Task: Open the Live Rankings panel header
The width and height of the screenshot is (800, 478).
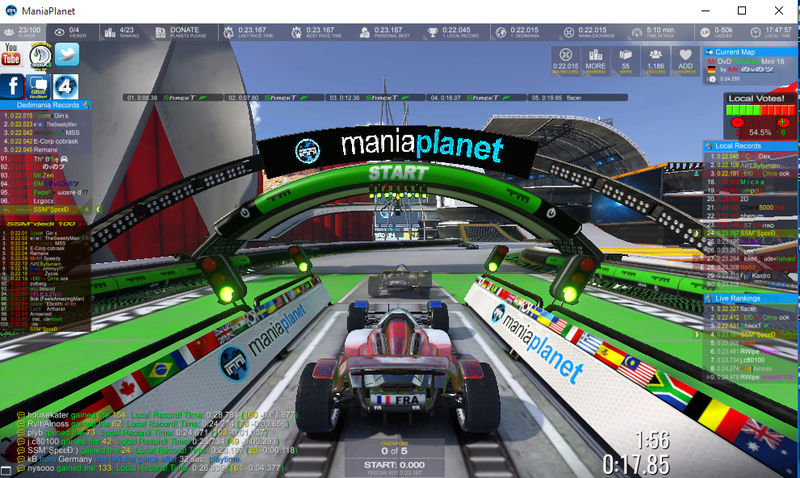Action: pyautogui.click(x=750, y=298)
